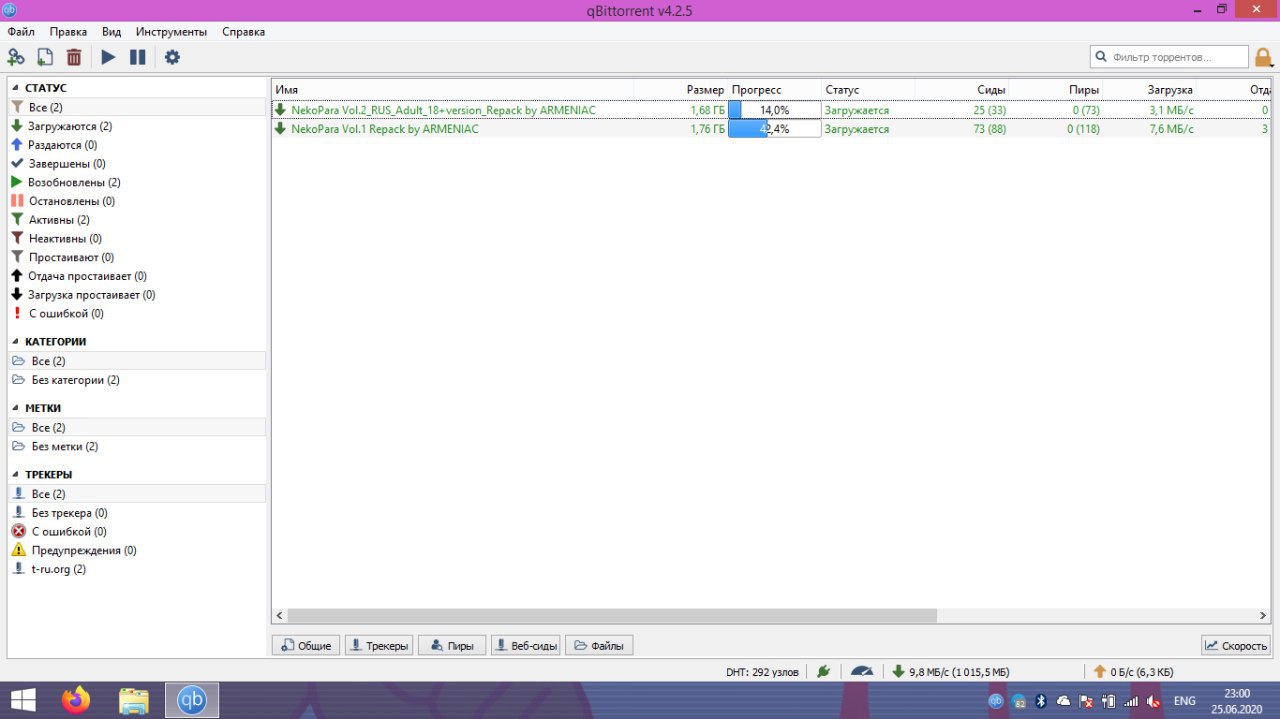Collapse the ТРЕКЕРЫ section

[x=15, y=475]
